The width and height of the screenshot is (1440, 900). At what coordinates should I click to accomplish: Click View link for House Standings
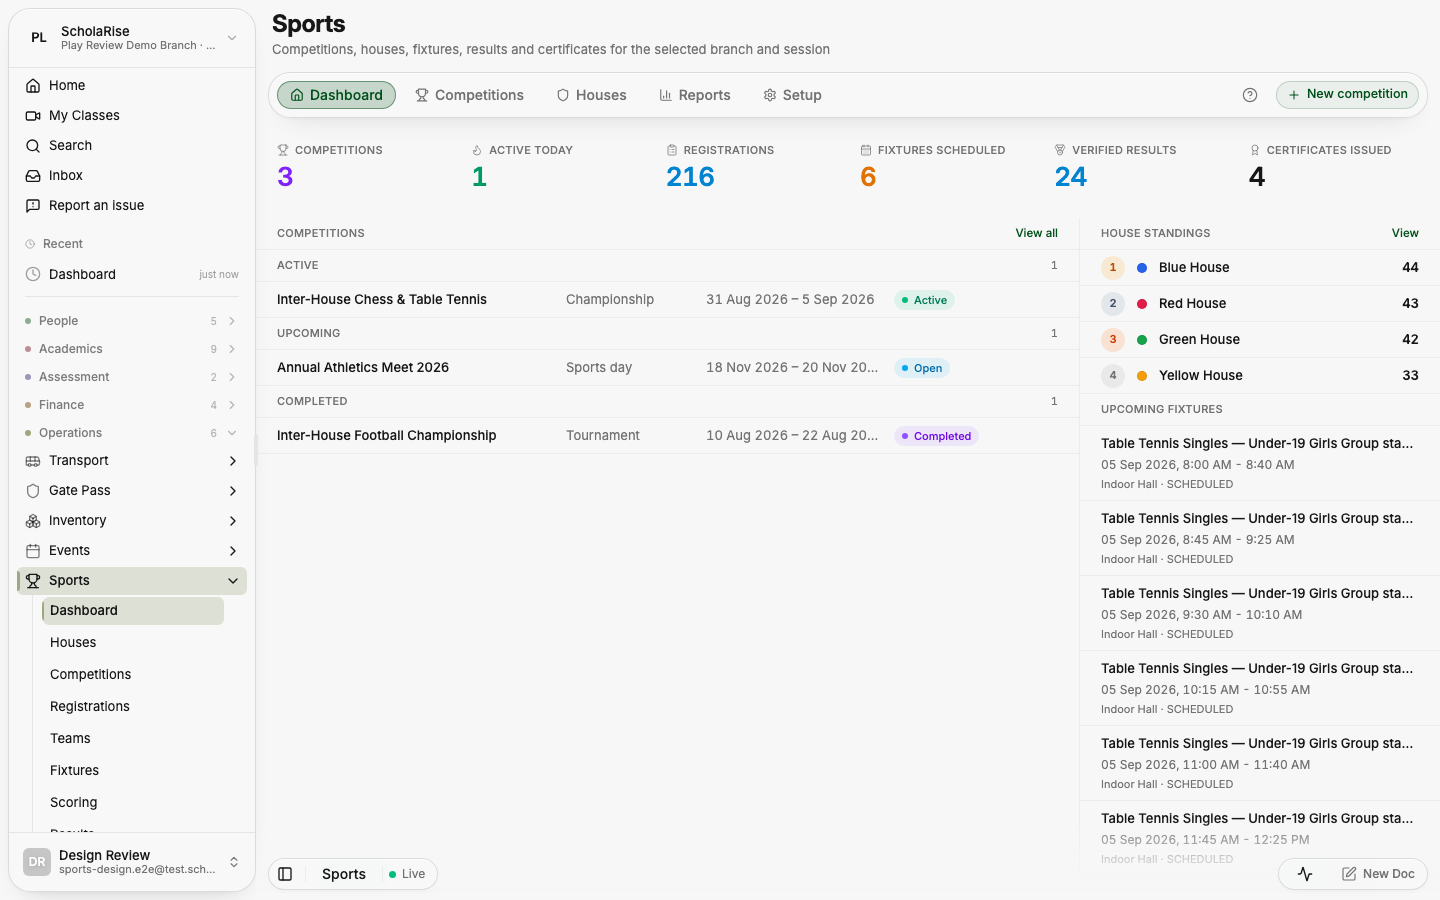pyautogui.click(x=1405, y=233)
